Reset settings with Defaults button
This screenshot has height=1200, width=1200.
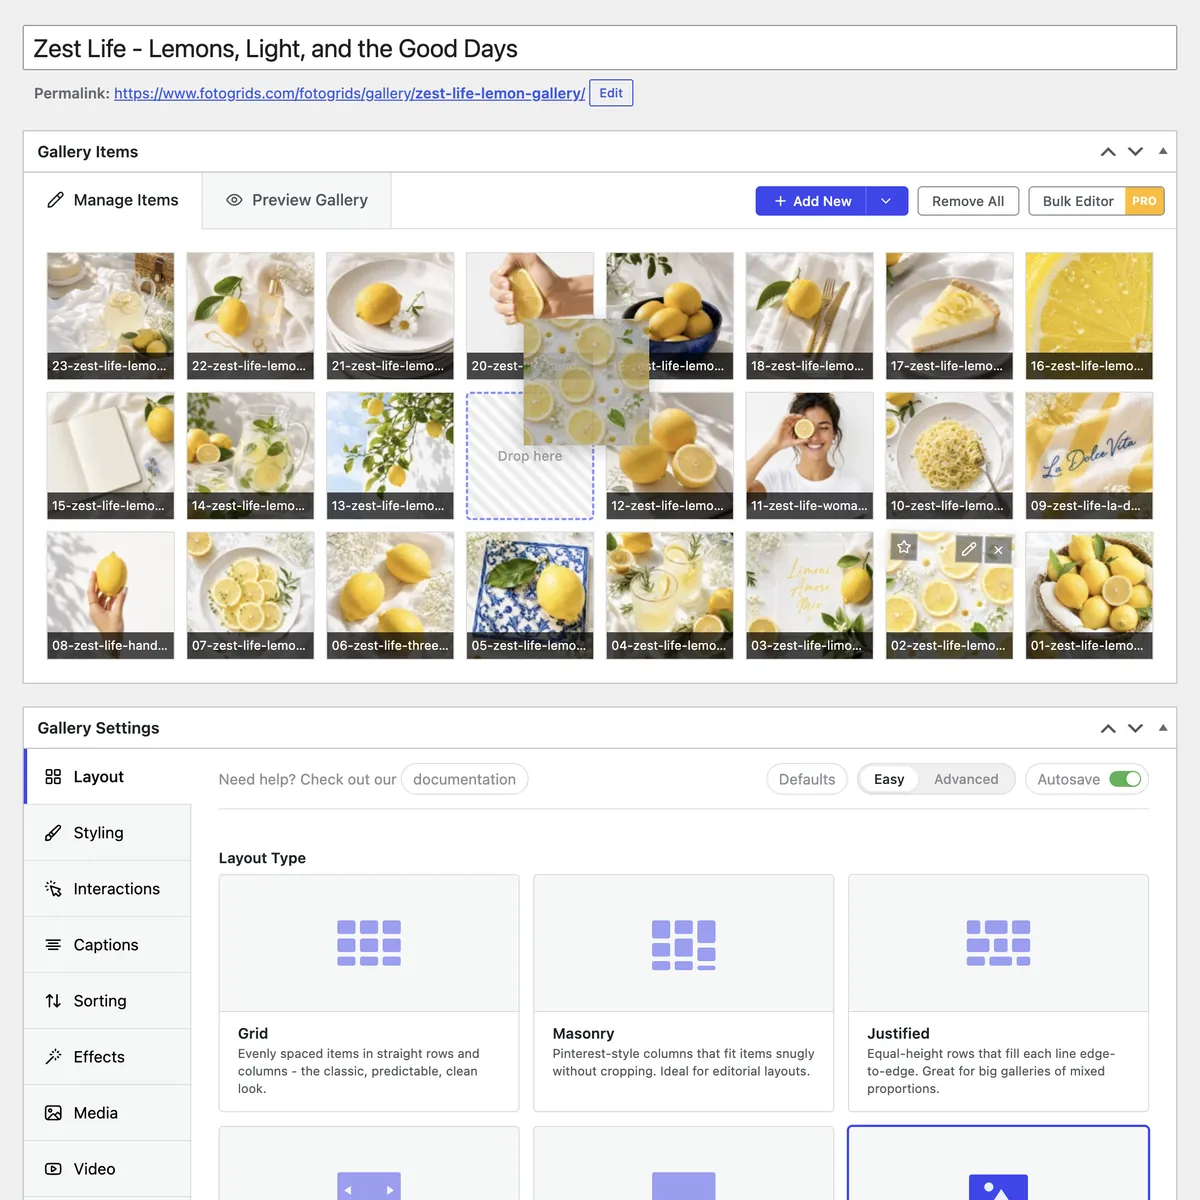tap(807, 779)
